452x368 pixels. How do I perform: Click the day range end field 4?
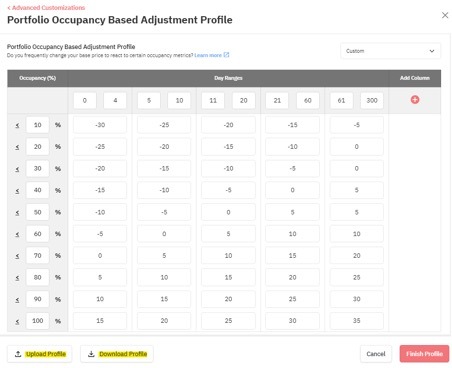pos(115,100)
